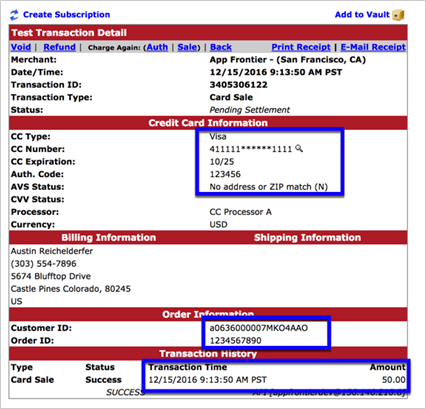Click the Print Receipt link
Image resolution: width=426 pixels, height=409 pixels.
coord(301,47)
